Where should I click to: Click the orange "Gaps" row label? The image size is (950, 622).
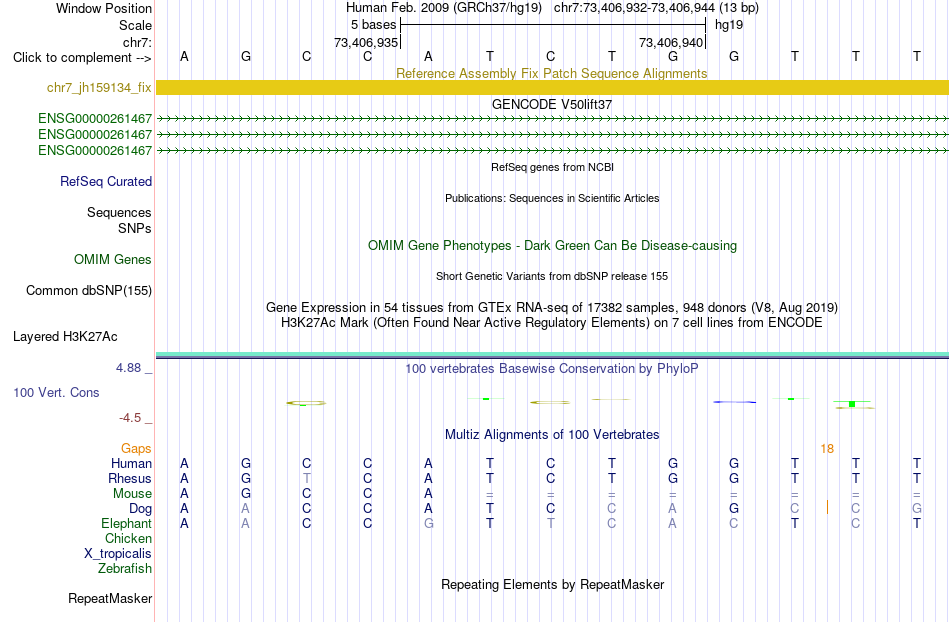pyautogui.click(x=136, y=449)
